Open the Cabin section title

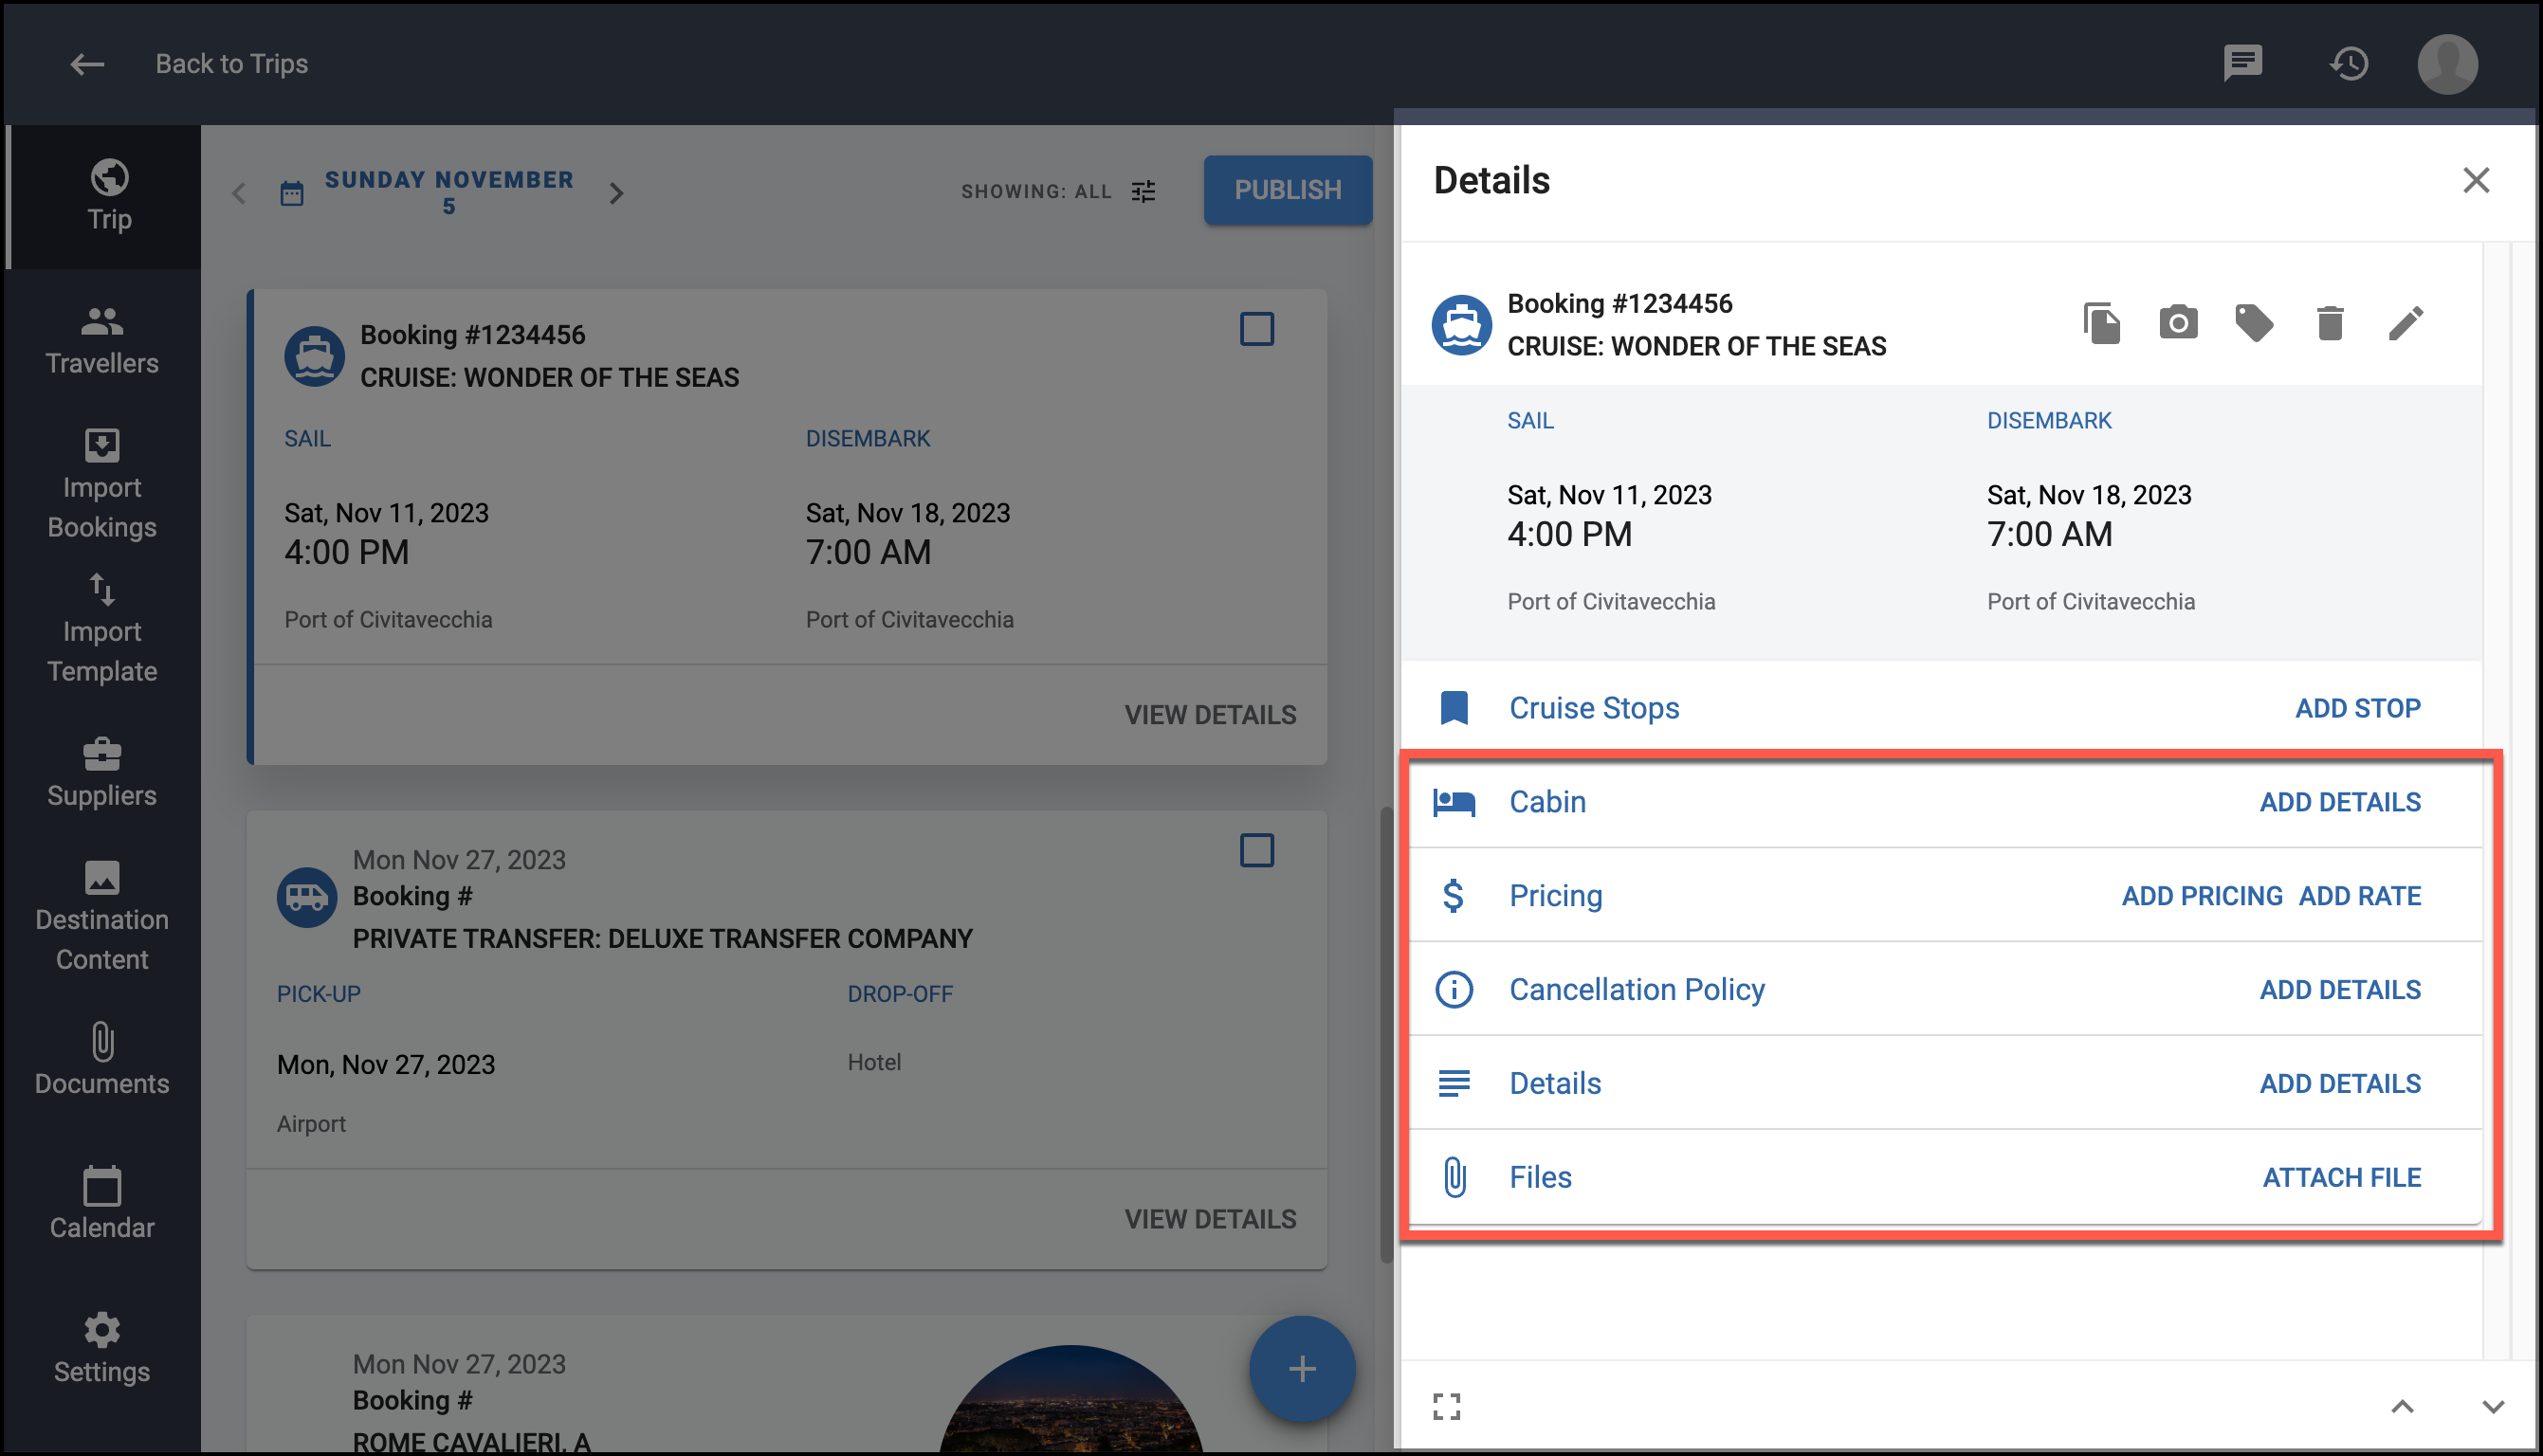pyautogui.click(x=1547, y=802)
